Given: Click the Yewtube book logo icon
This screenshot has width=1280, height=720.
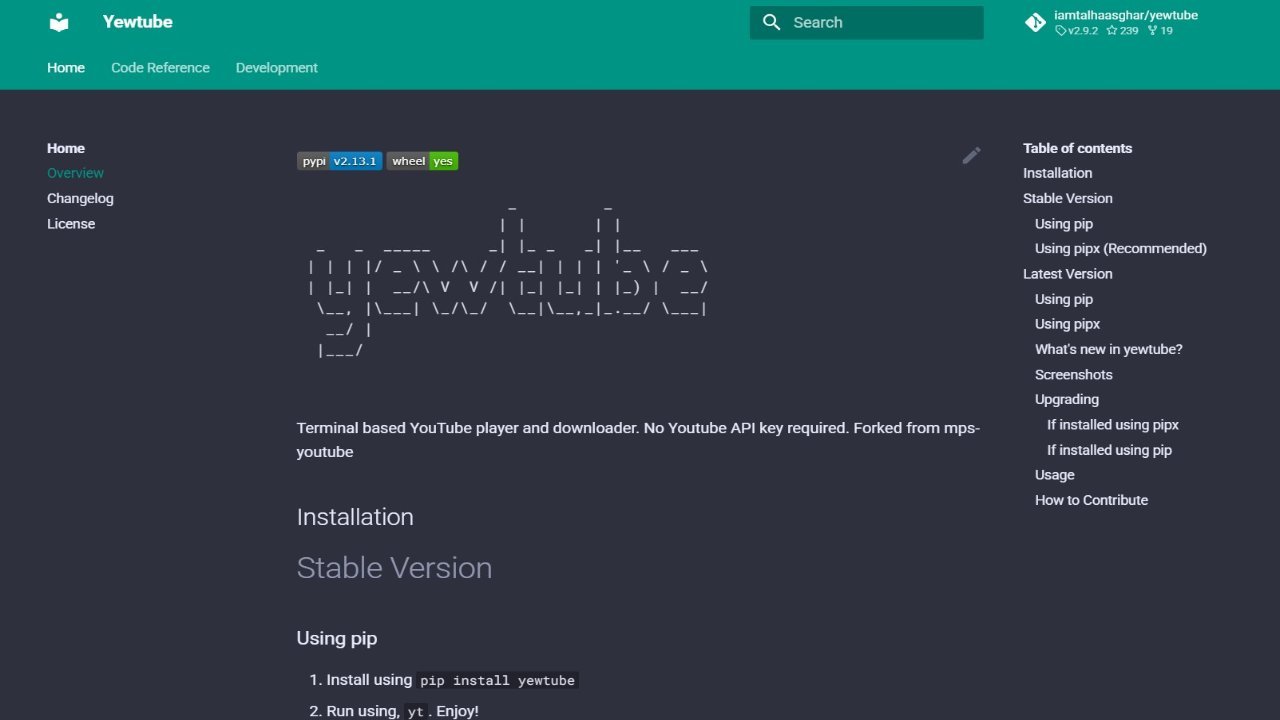Looking at the screenshot, I should point(60,22).
